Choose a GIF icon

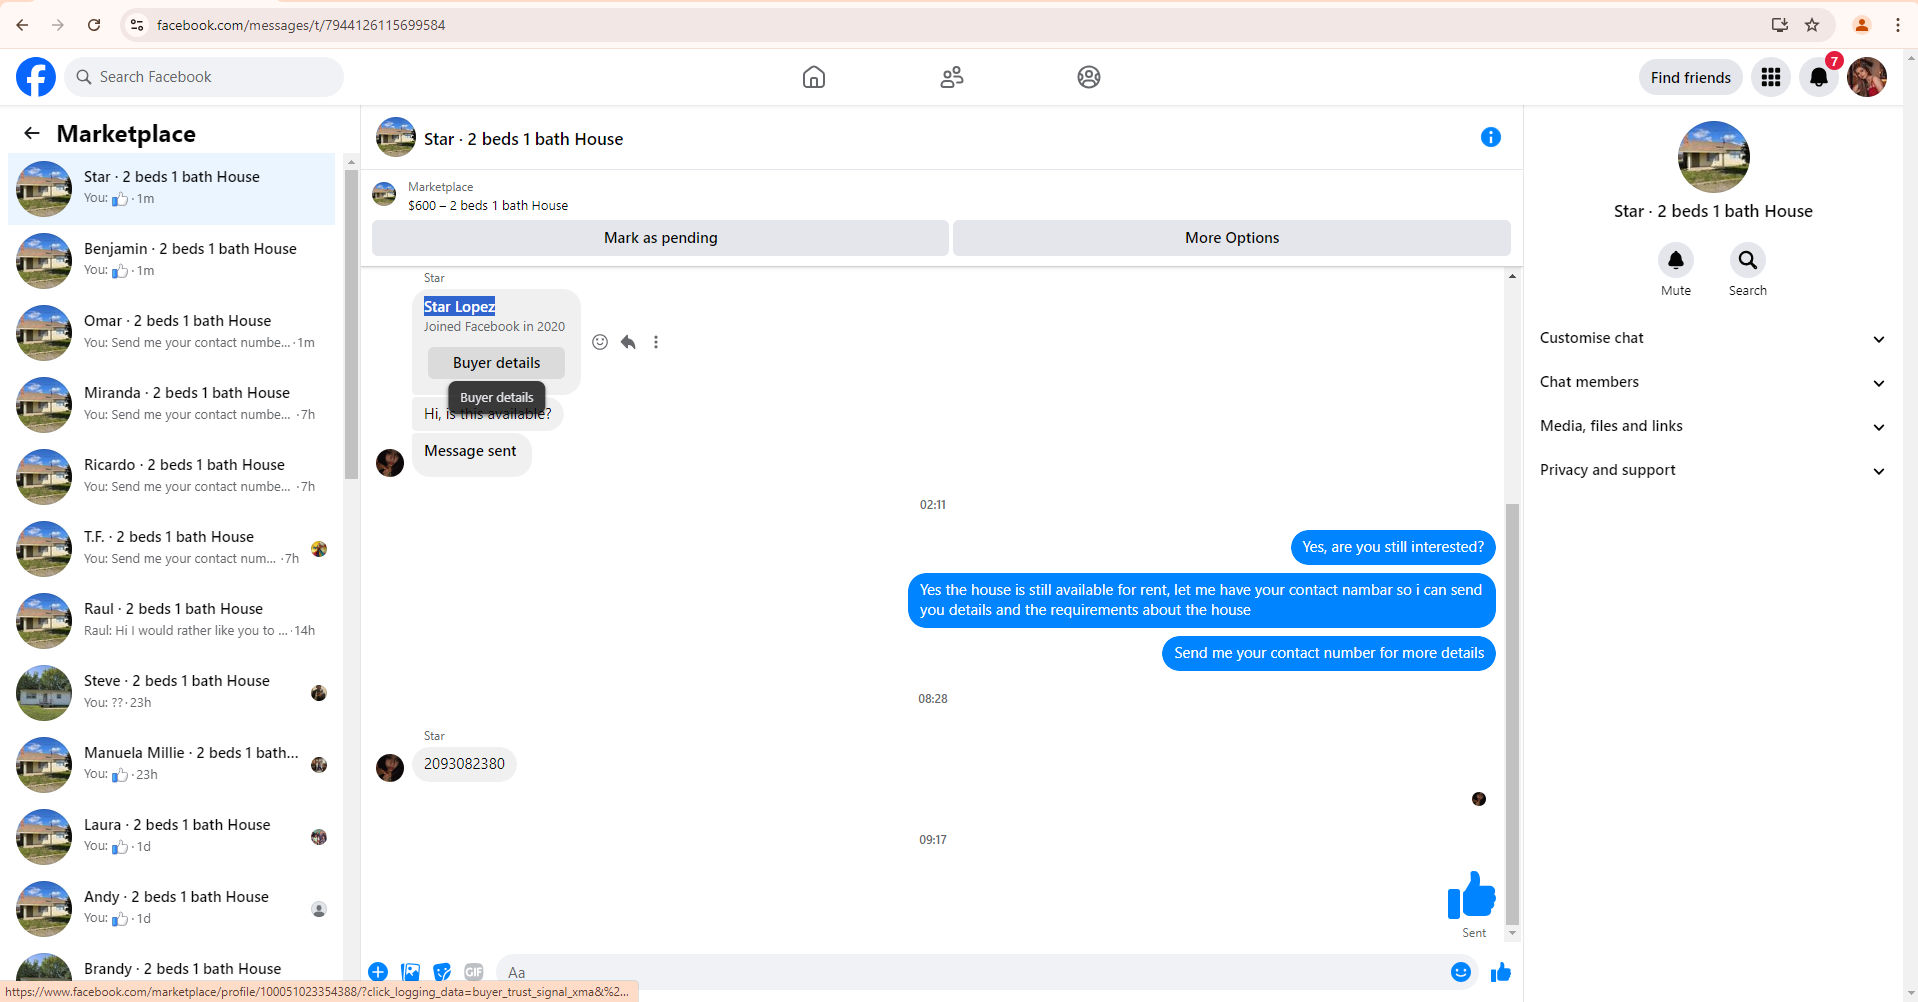[x=474, y=972]
